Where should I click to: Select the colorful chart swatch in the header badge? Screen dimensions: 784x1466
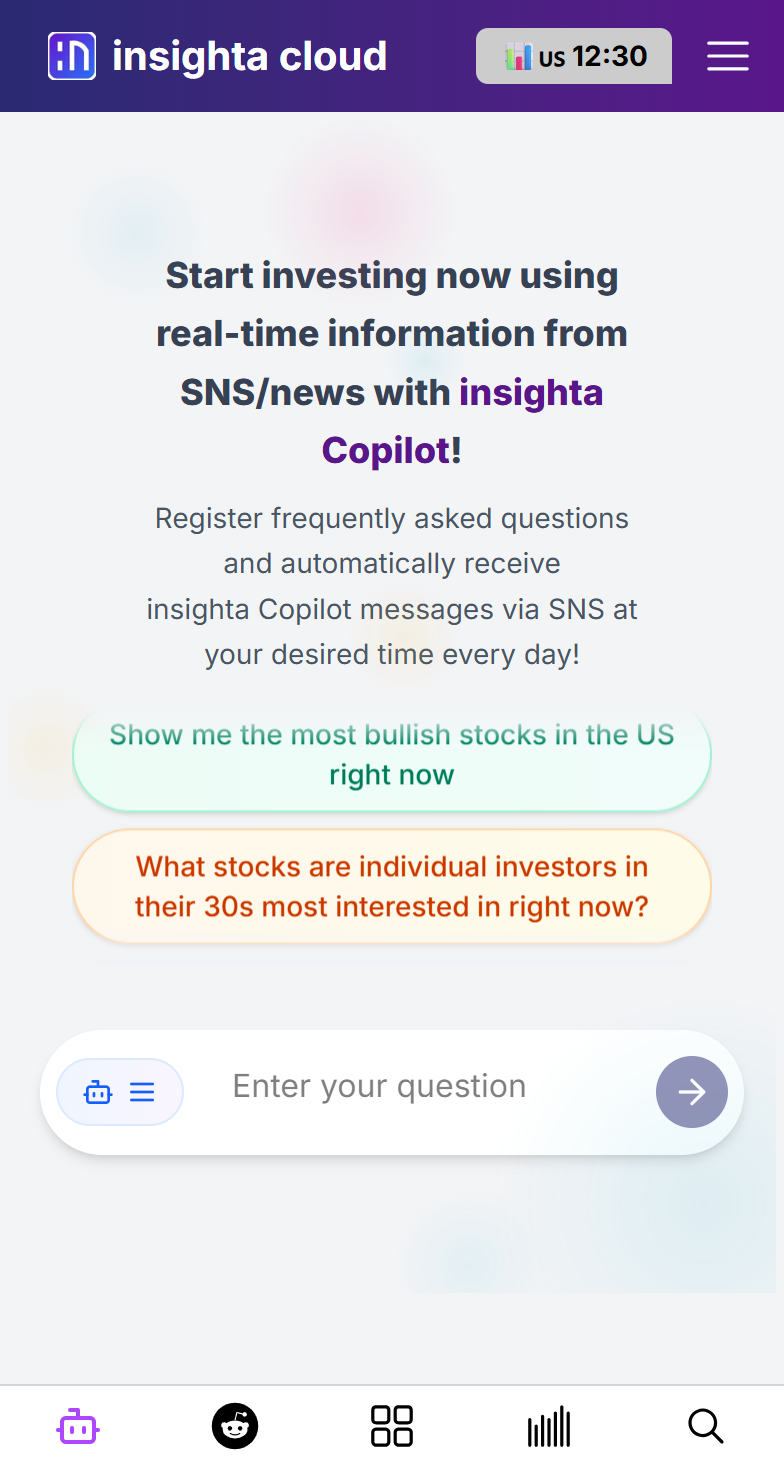[x=521, y=56]
